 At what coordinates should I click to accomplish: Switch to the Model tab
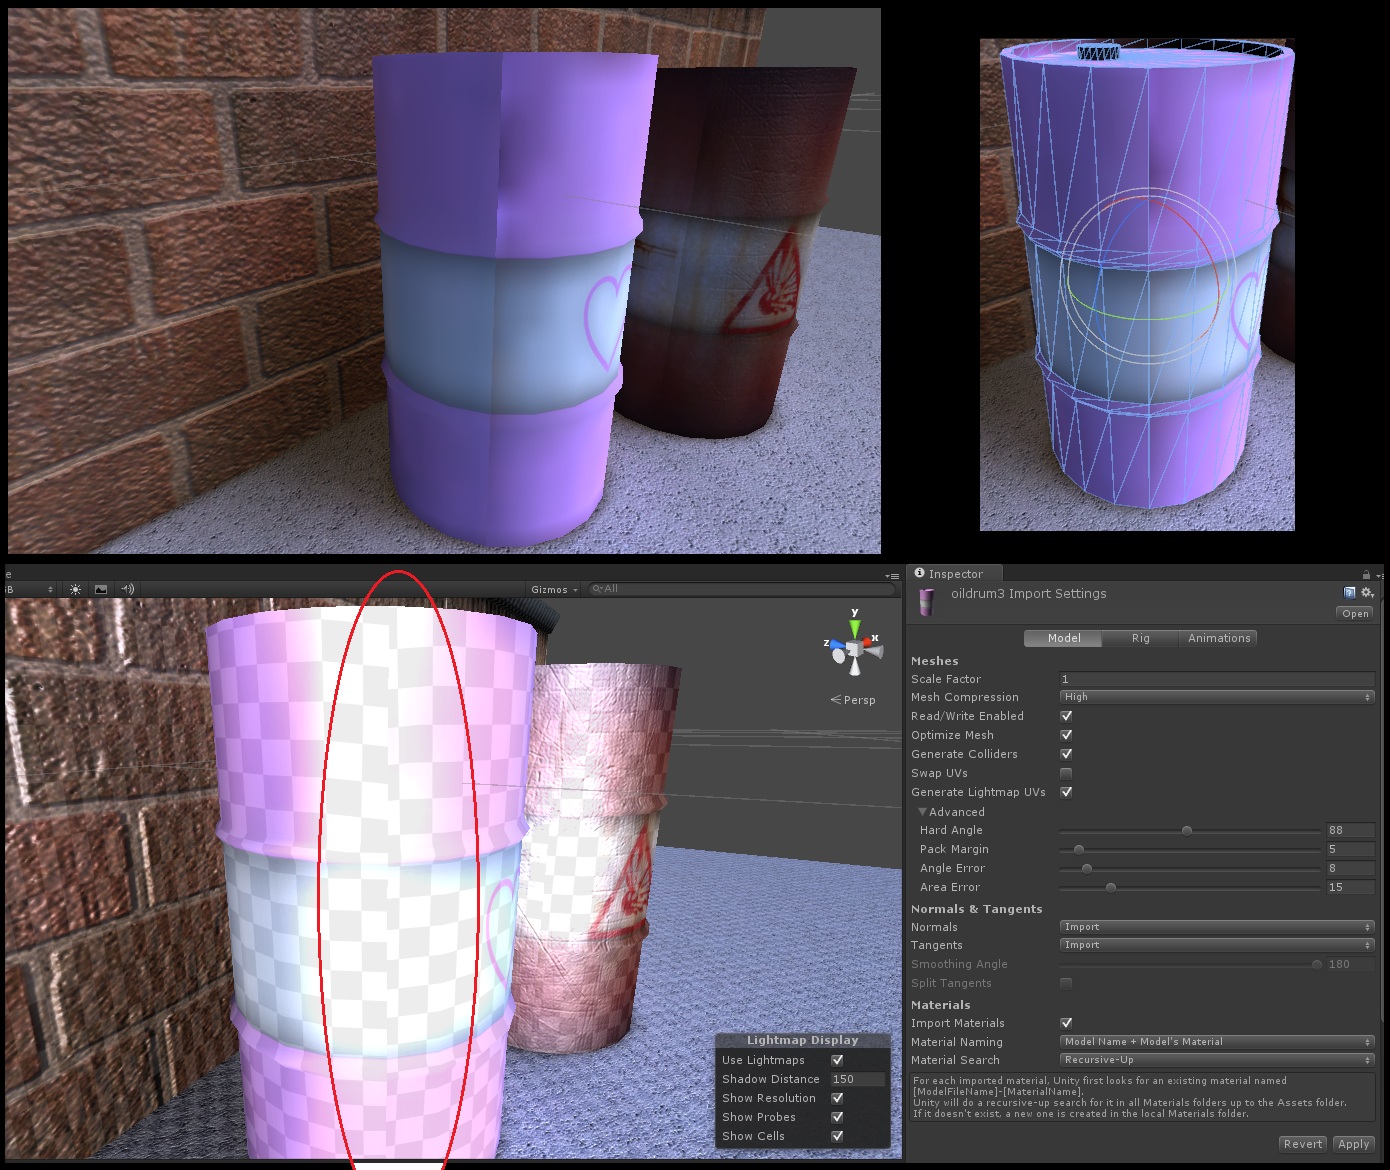pyautogui.click(x=1064, y=638)
